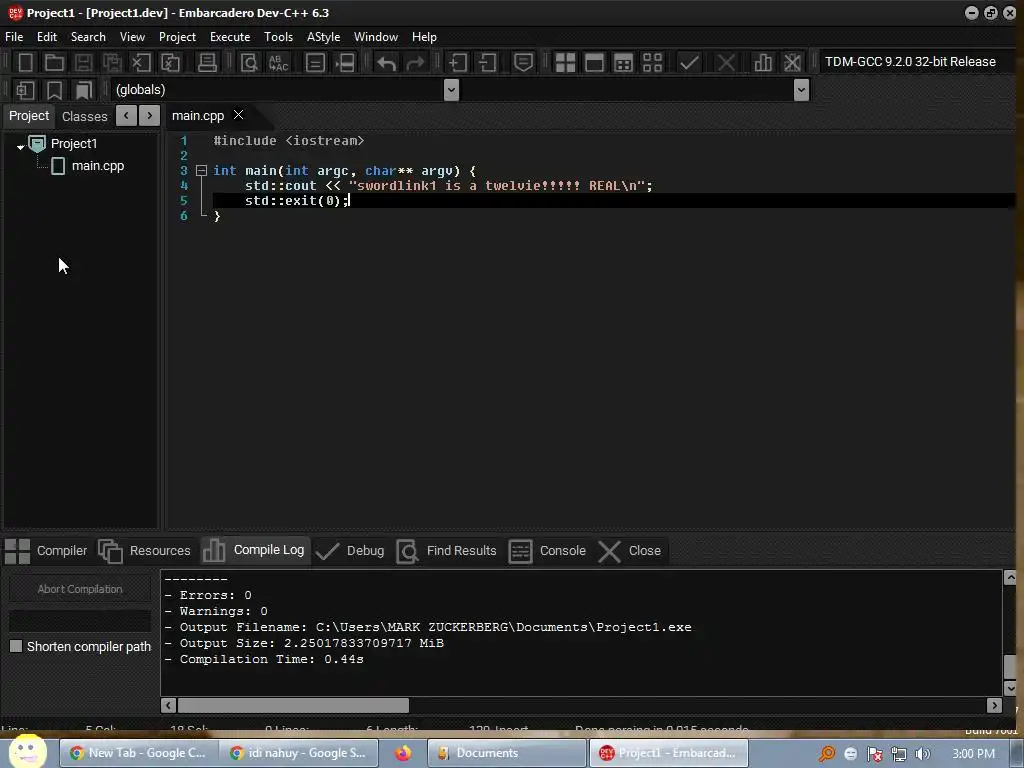
Task: Open the Help menu
Action: point(424,37)
